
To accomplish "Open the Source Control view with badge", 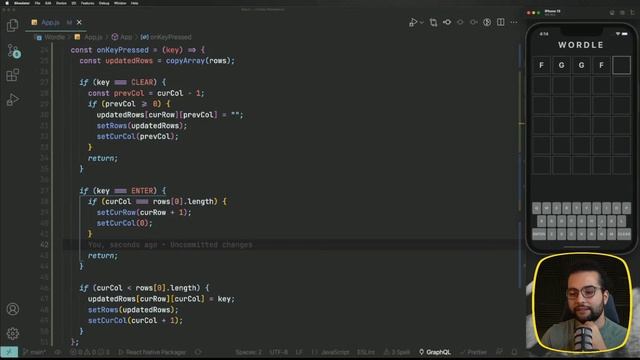I will 13,51.
